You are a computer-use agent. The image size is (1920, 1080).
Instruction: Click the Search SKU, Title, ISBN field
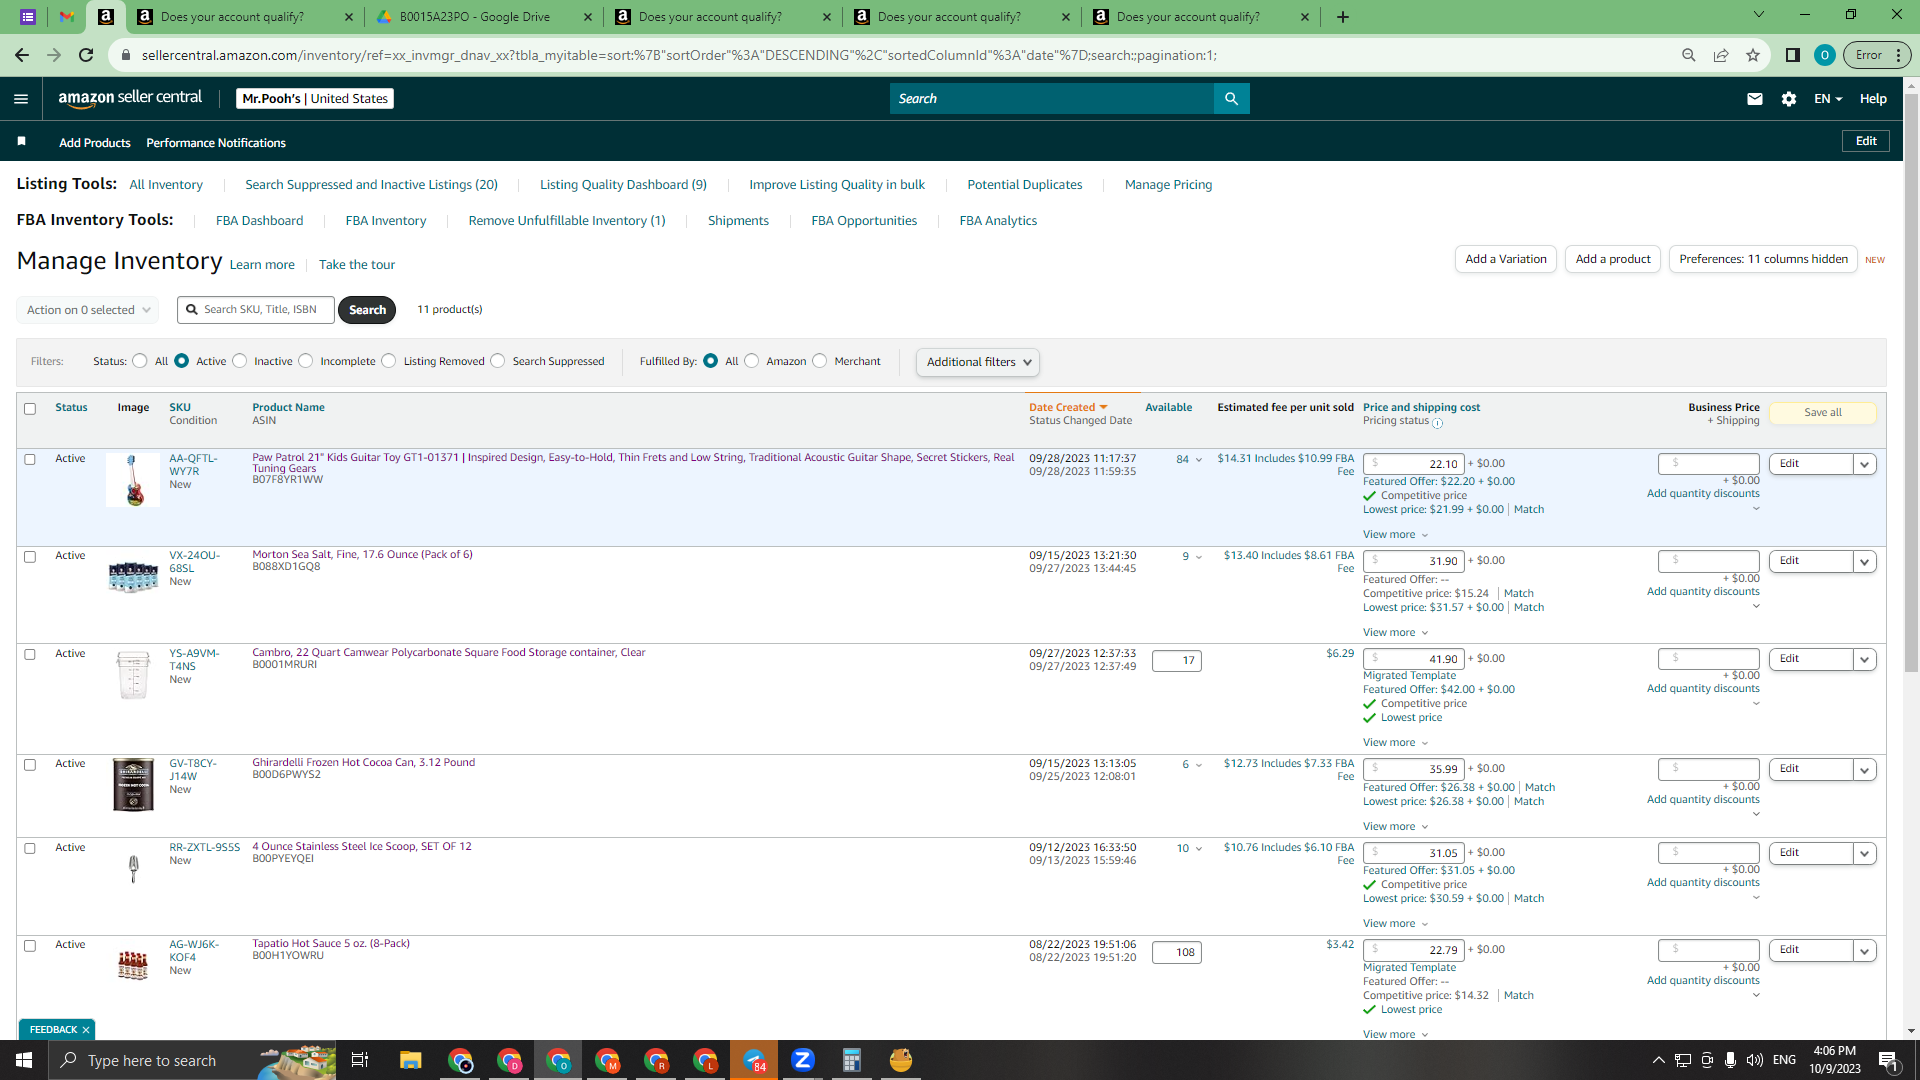coord(256,310)
